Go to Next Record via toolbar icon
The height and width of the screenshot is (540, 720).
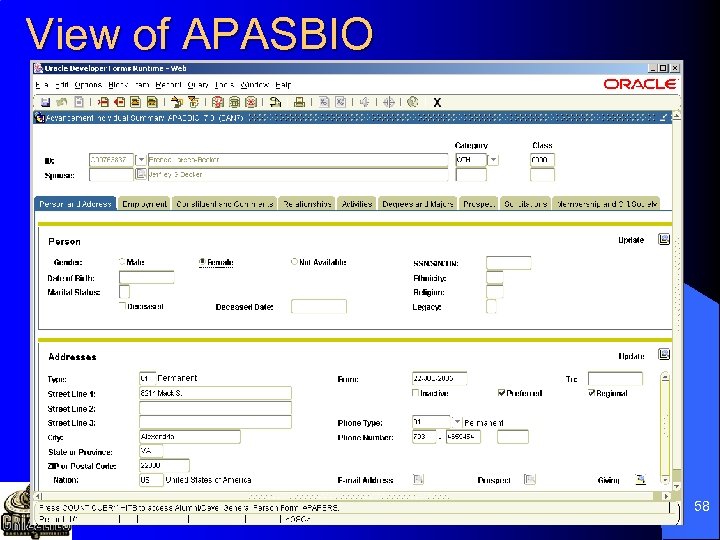pos(152,102)
